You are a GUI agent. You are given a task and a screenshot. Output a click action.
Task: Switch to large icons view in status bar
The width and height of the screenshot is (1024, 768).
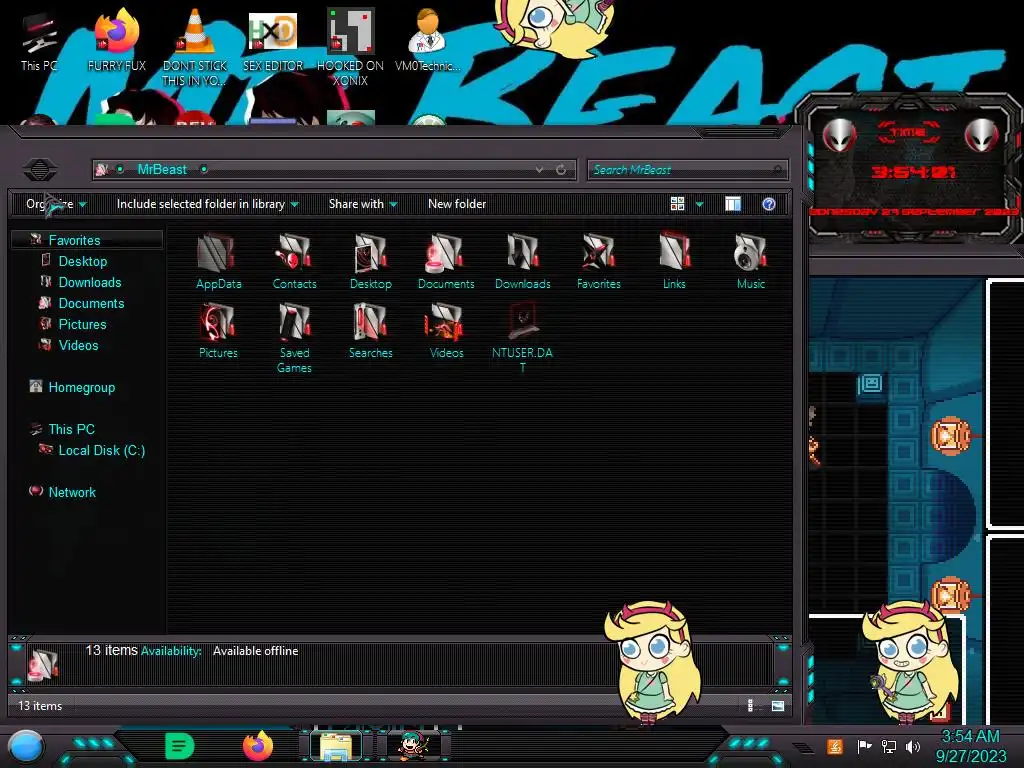click(778, 705)
